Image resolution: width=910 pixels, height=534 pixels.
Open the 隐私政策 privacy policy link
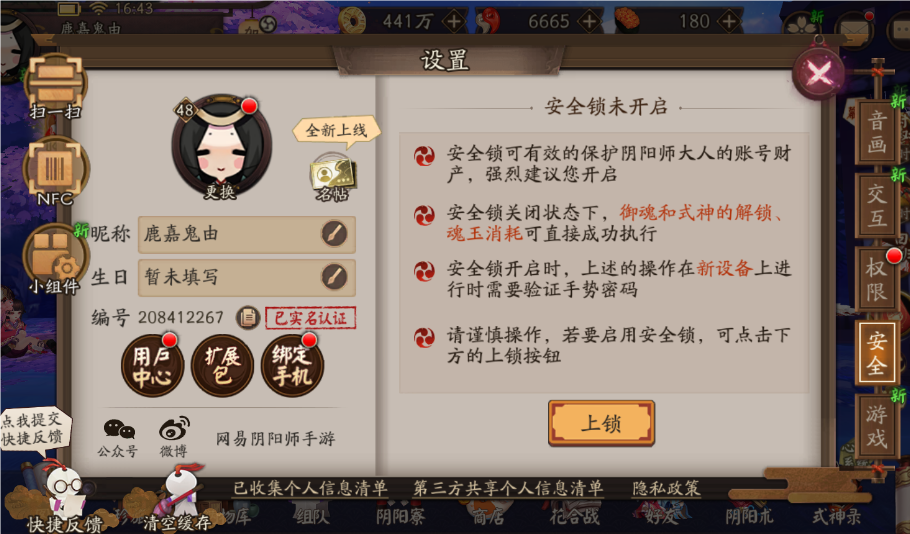(666, 488)
